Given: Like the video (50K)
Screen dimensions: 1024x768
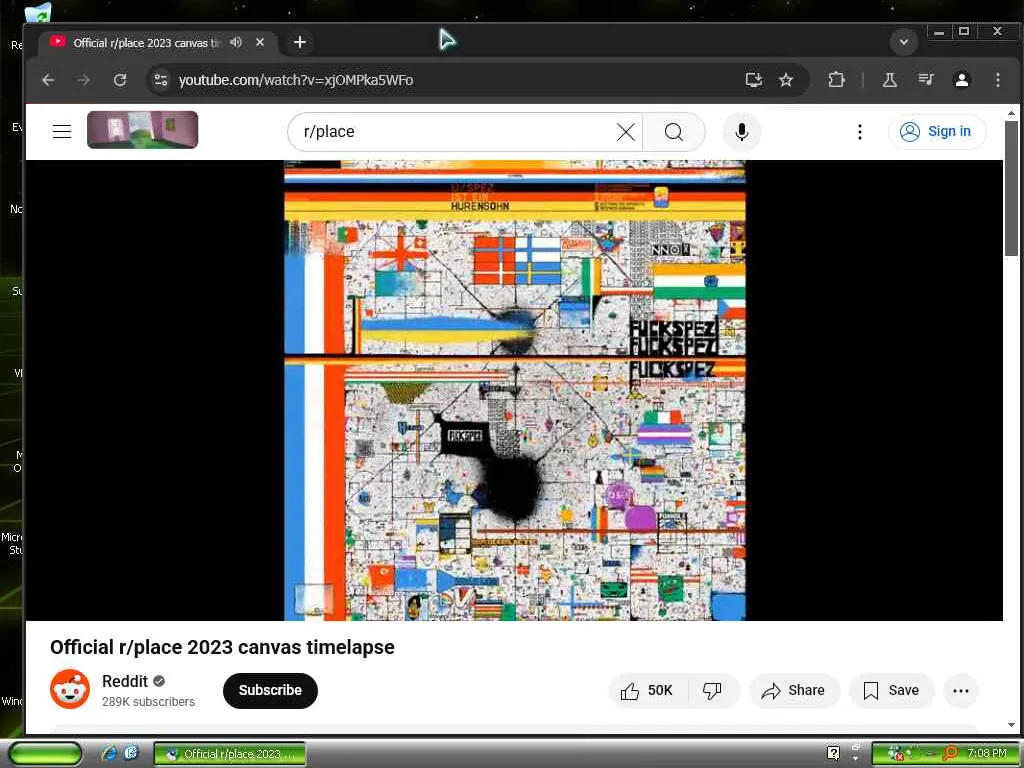Looking at the screenshot, I should click(648, 690).
